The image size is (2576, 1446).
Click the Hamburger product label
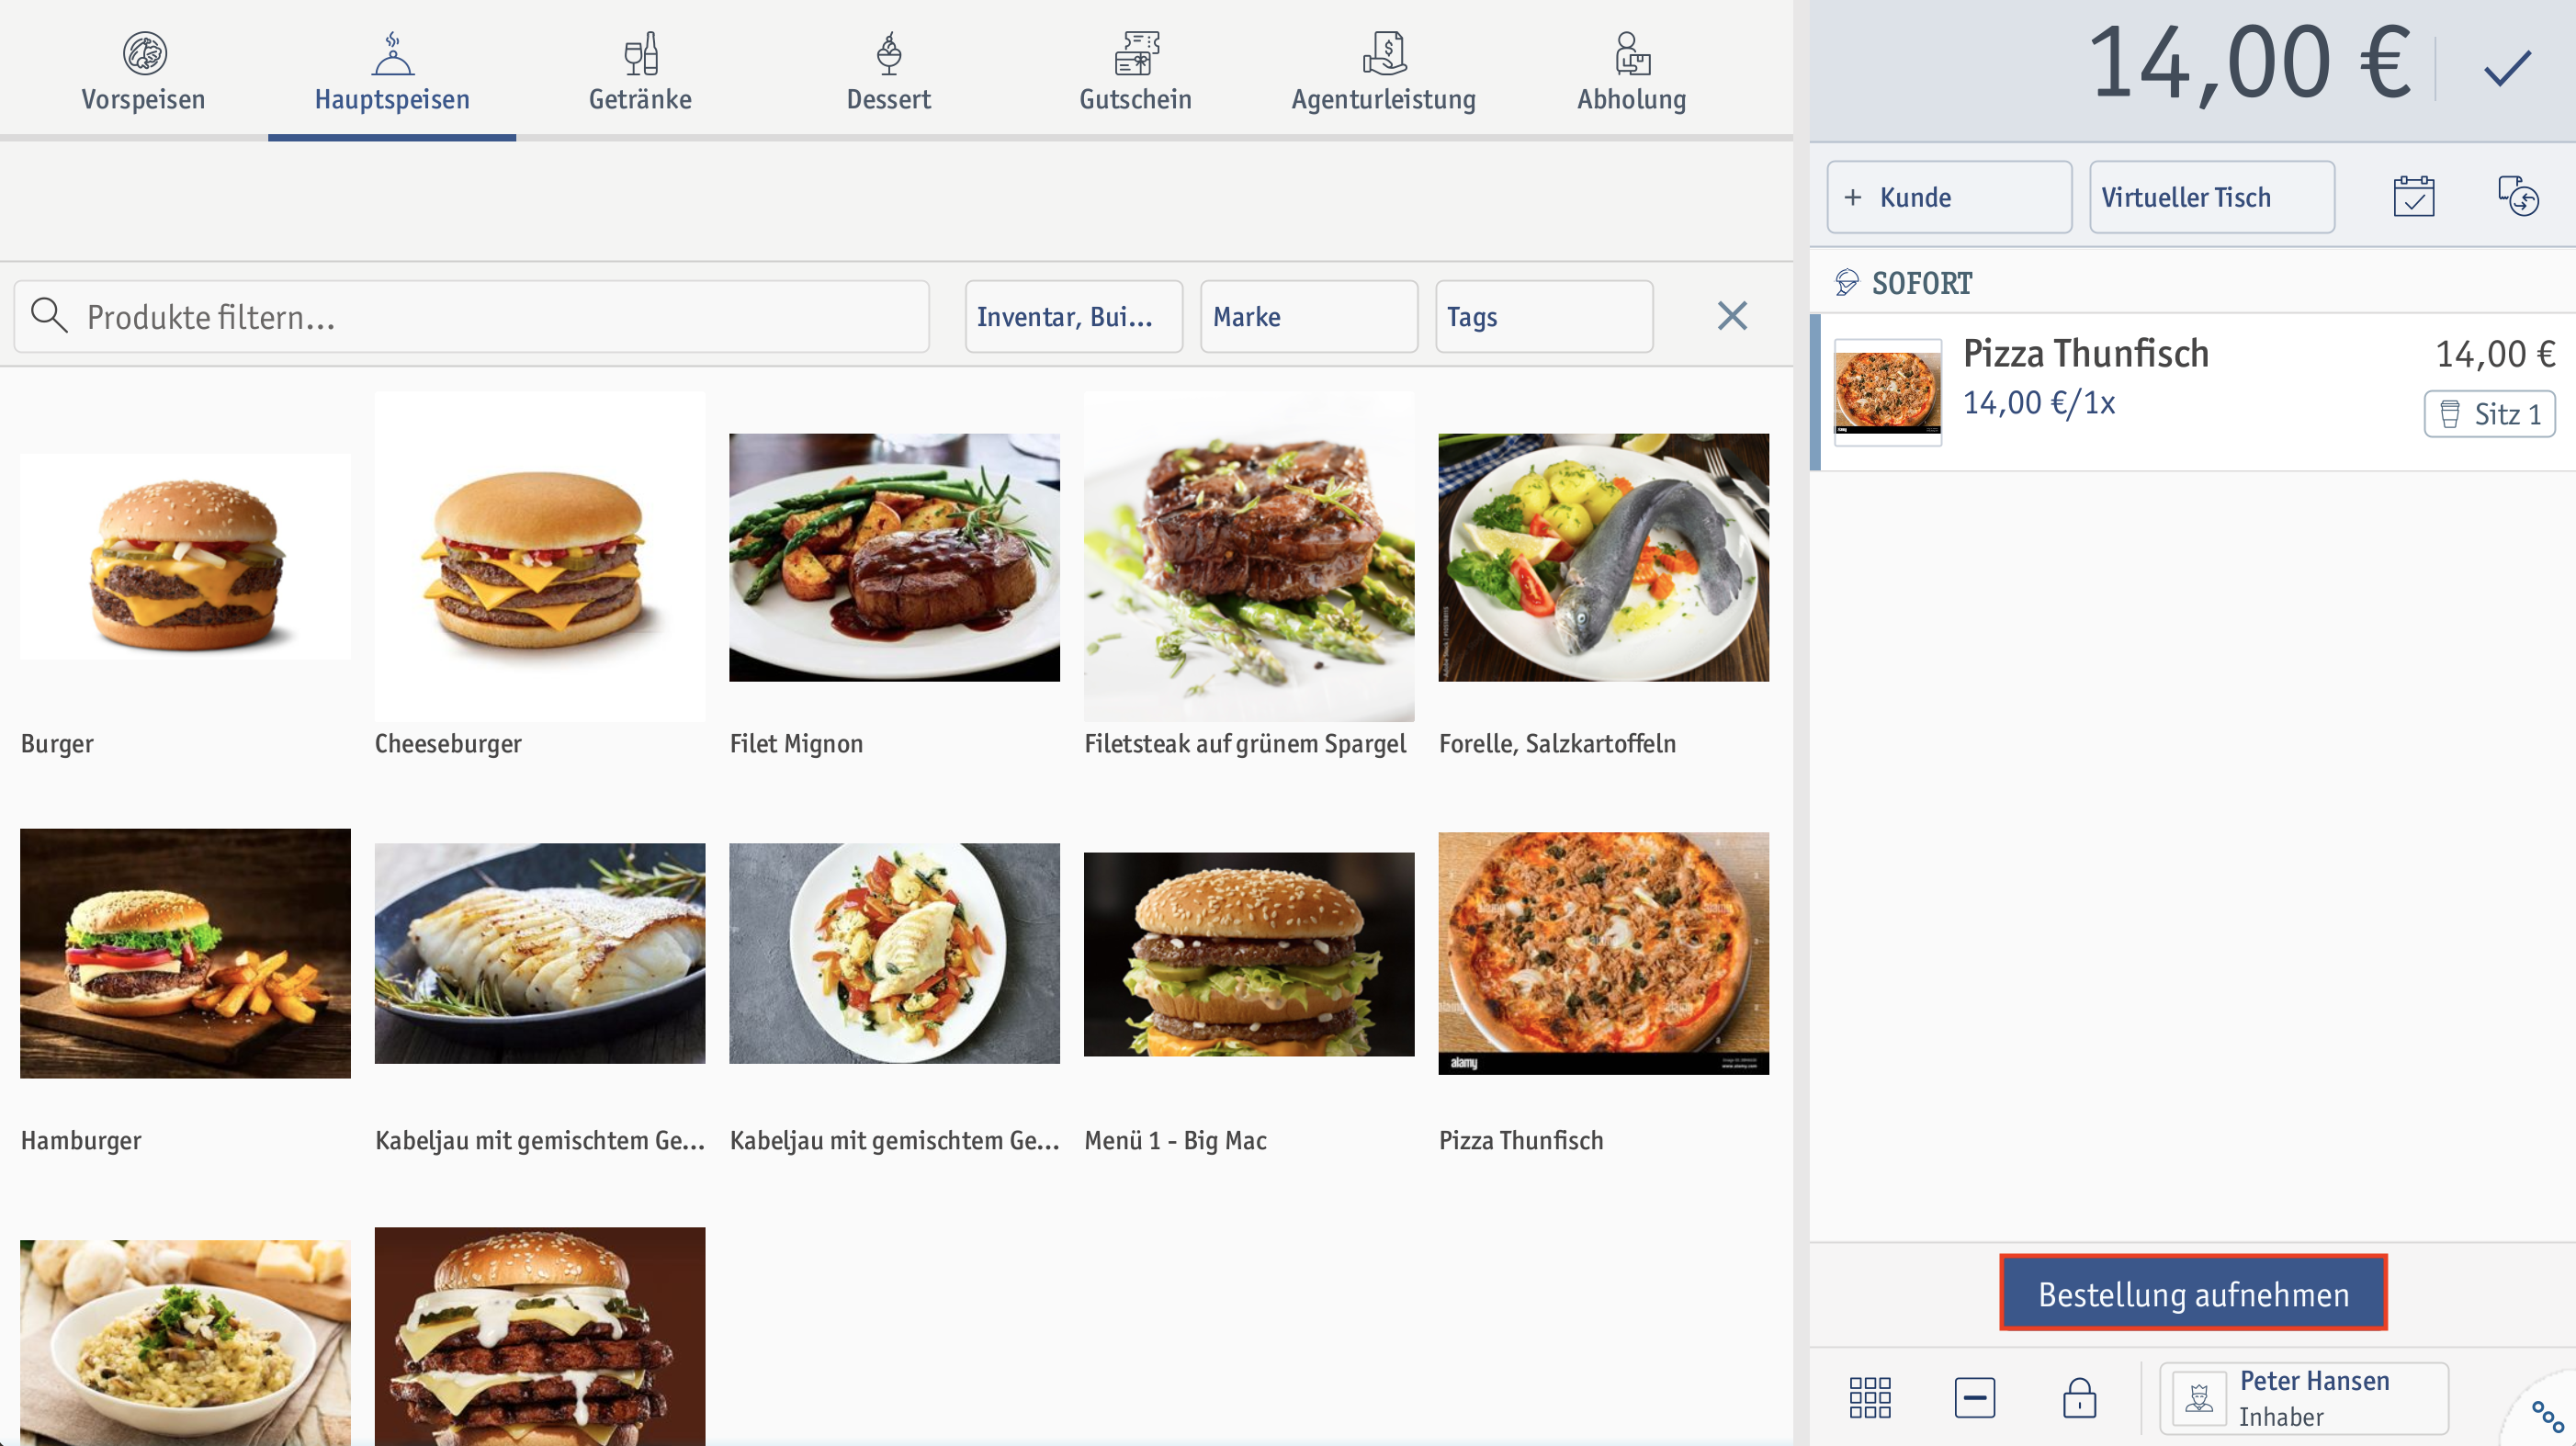coord(81,1140)
